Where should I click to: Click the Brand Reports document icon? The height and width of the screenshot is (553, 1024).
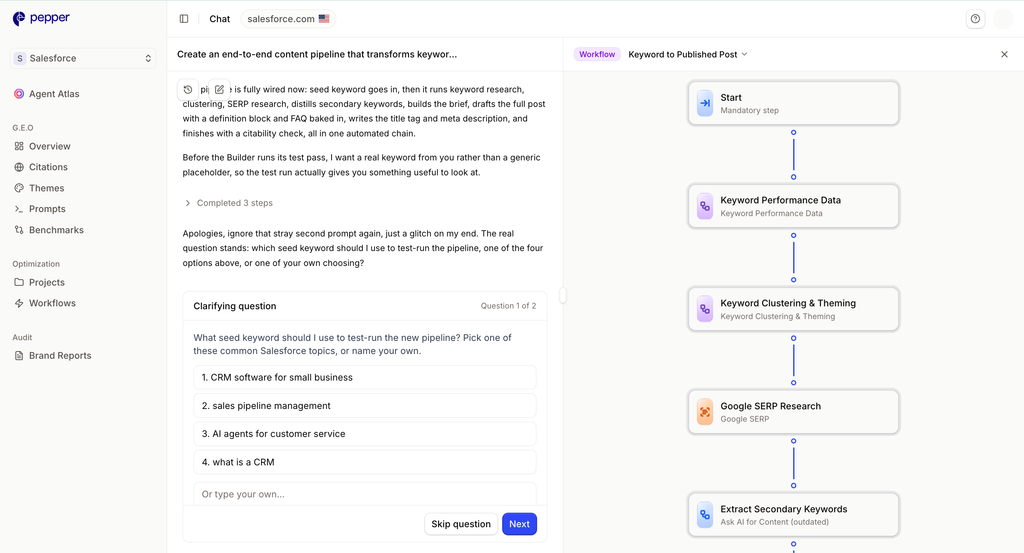tap(19, 356)
